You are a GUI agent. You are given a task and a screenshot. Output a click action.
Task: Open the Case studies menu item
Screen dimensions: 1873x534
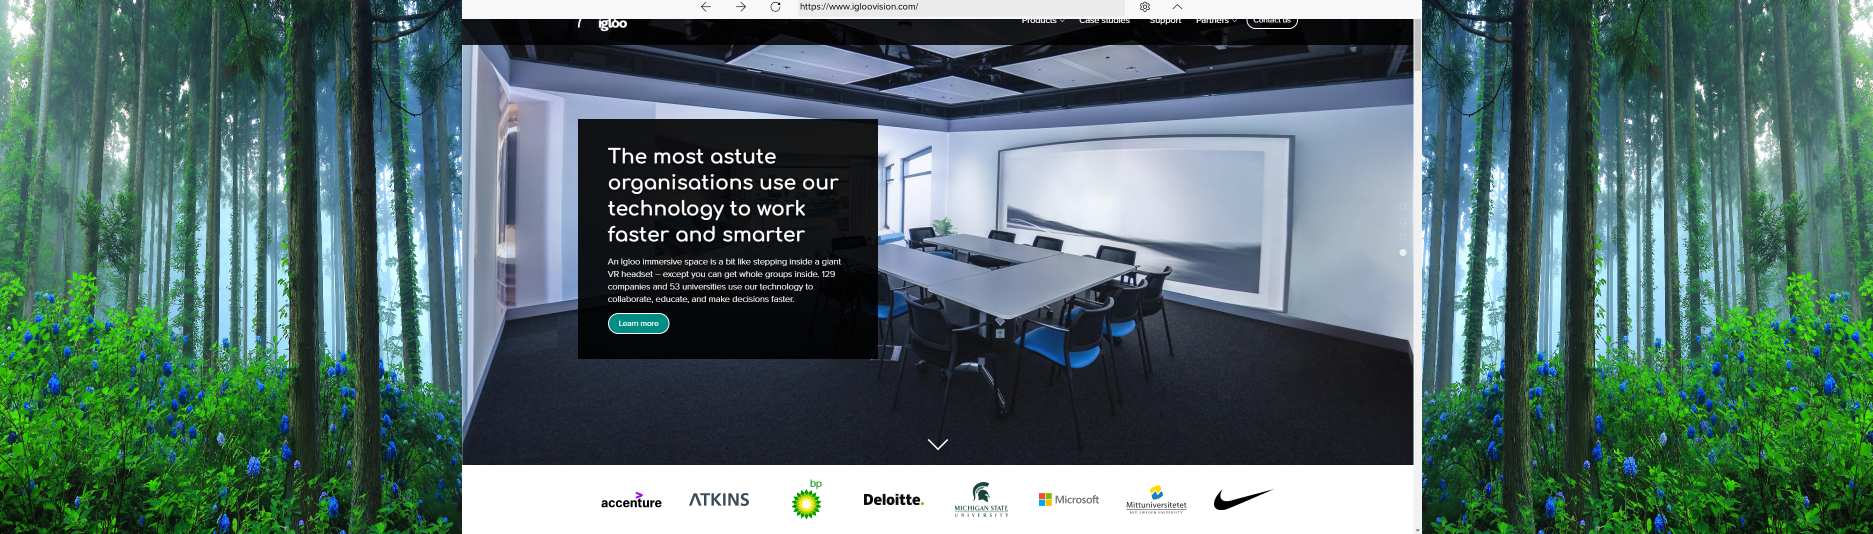[1104, 21]
